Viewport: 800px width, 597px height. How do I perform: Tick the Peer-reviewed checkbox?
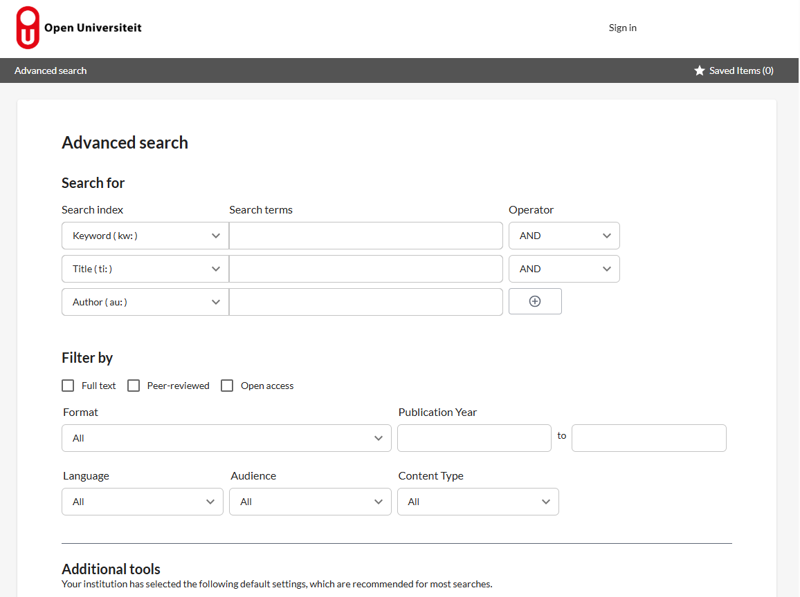(x=133, y=385)
